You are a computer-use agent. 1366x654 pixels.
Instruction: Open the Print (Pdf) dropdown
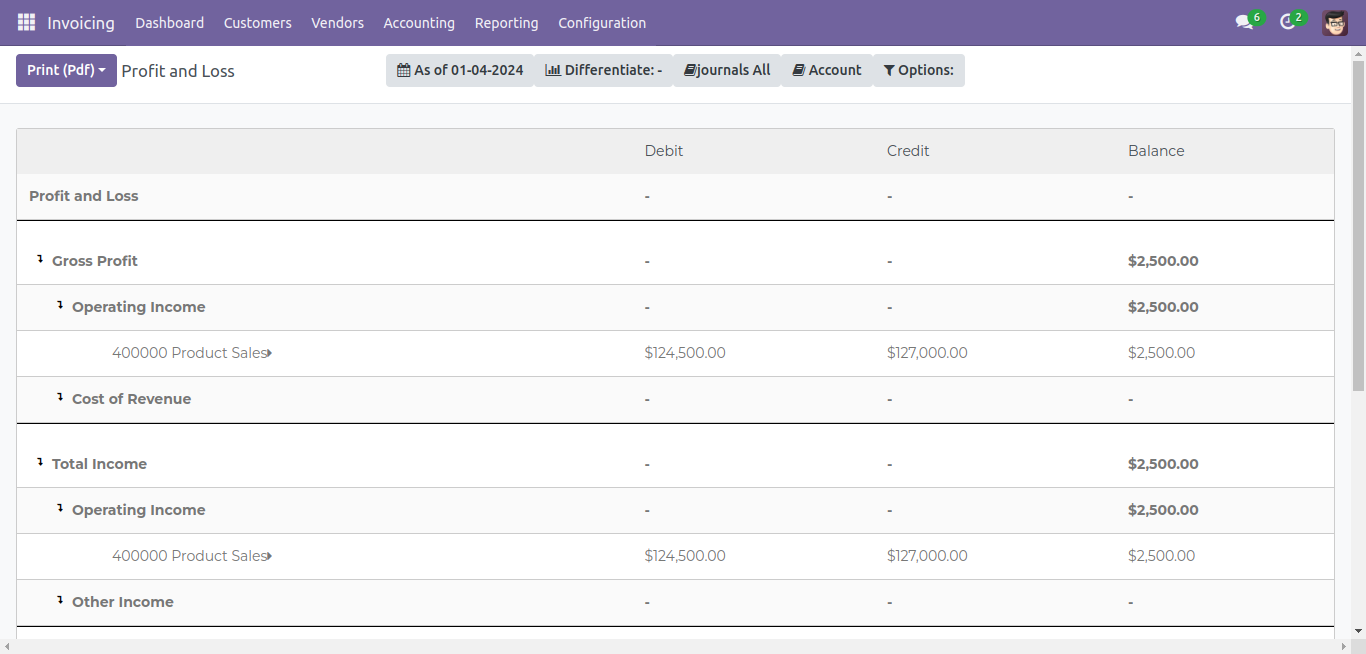66,70
